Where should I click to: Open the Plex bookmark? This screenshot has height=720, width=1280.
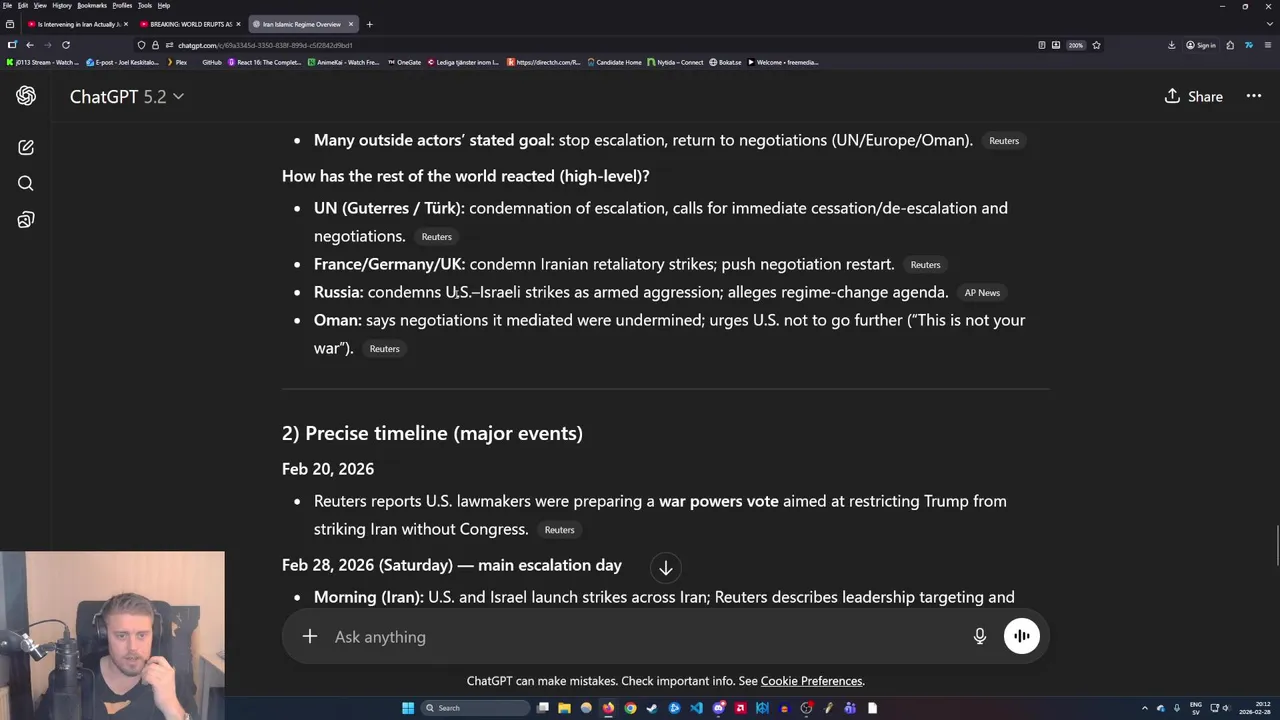176,62
